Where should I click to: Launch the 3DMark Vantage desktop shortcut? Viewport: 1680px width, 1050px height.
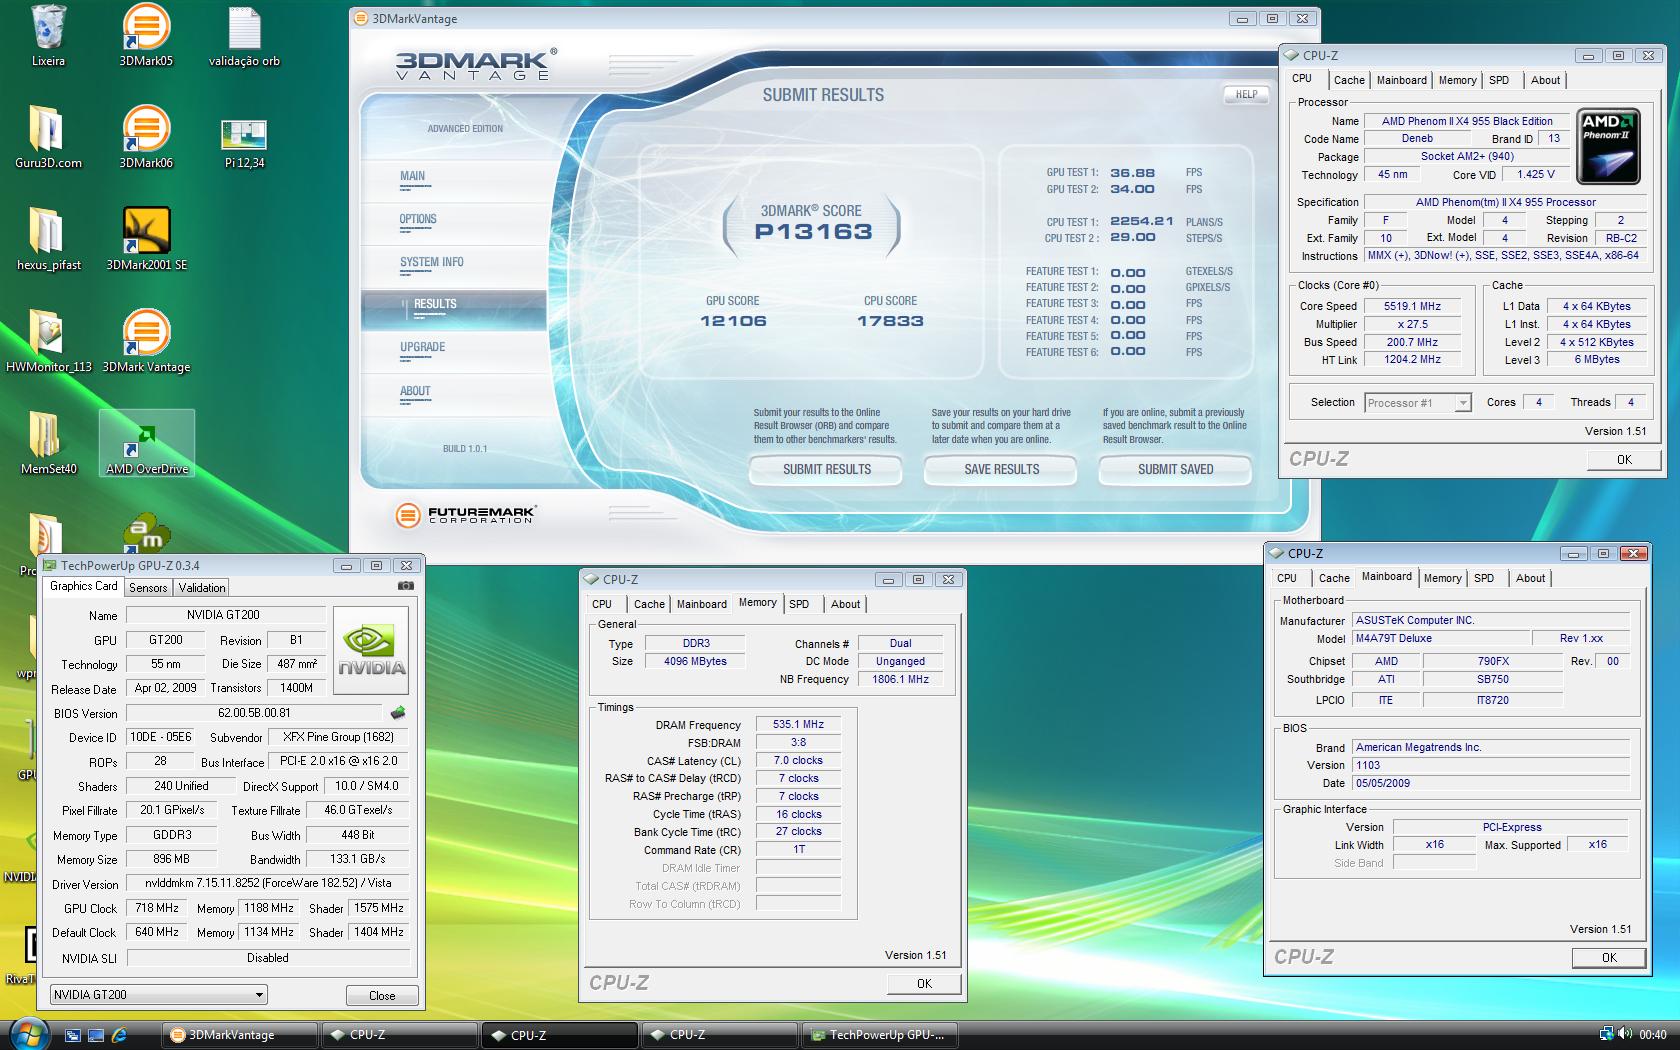(x=146, y=342)
